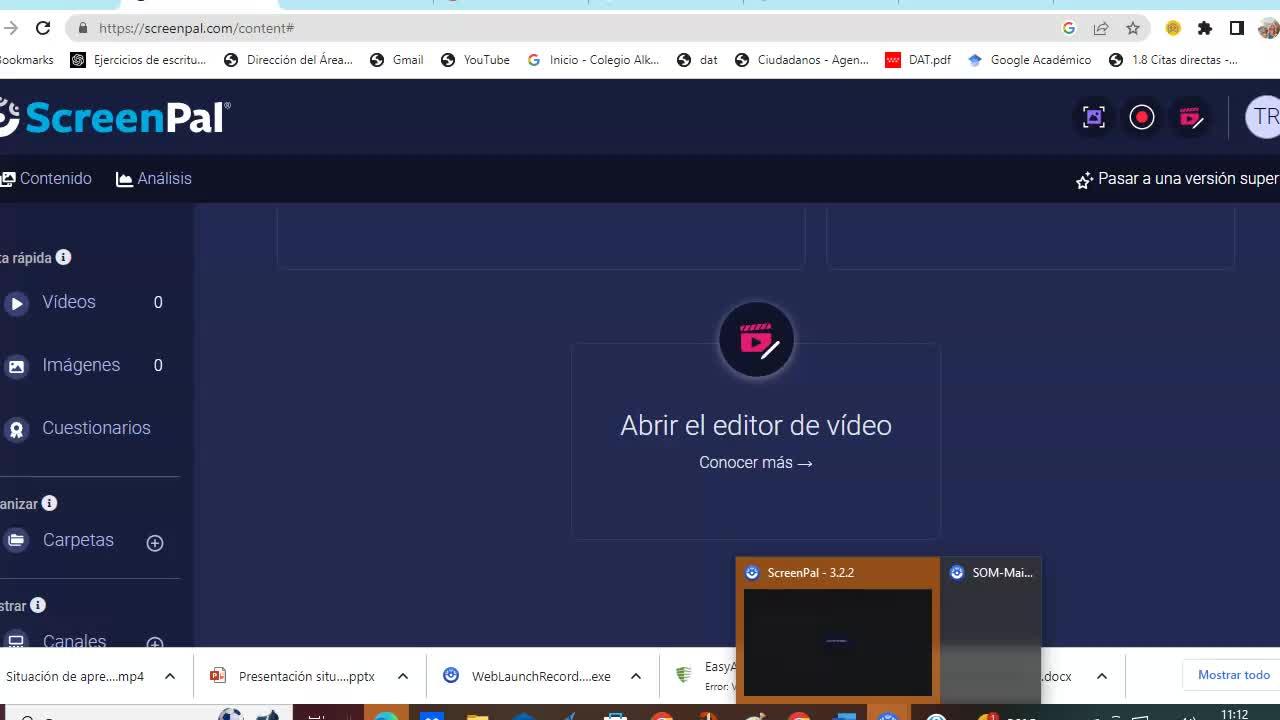Open the DAT.pdf bookmark
Viewport: 1280px width, 720px height.
pos(918,60)
